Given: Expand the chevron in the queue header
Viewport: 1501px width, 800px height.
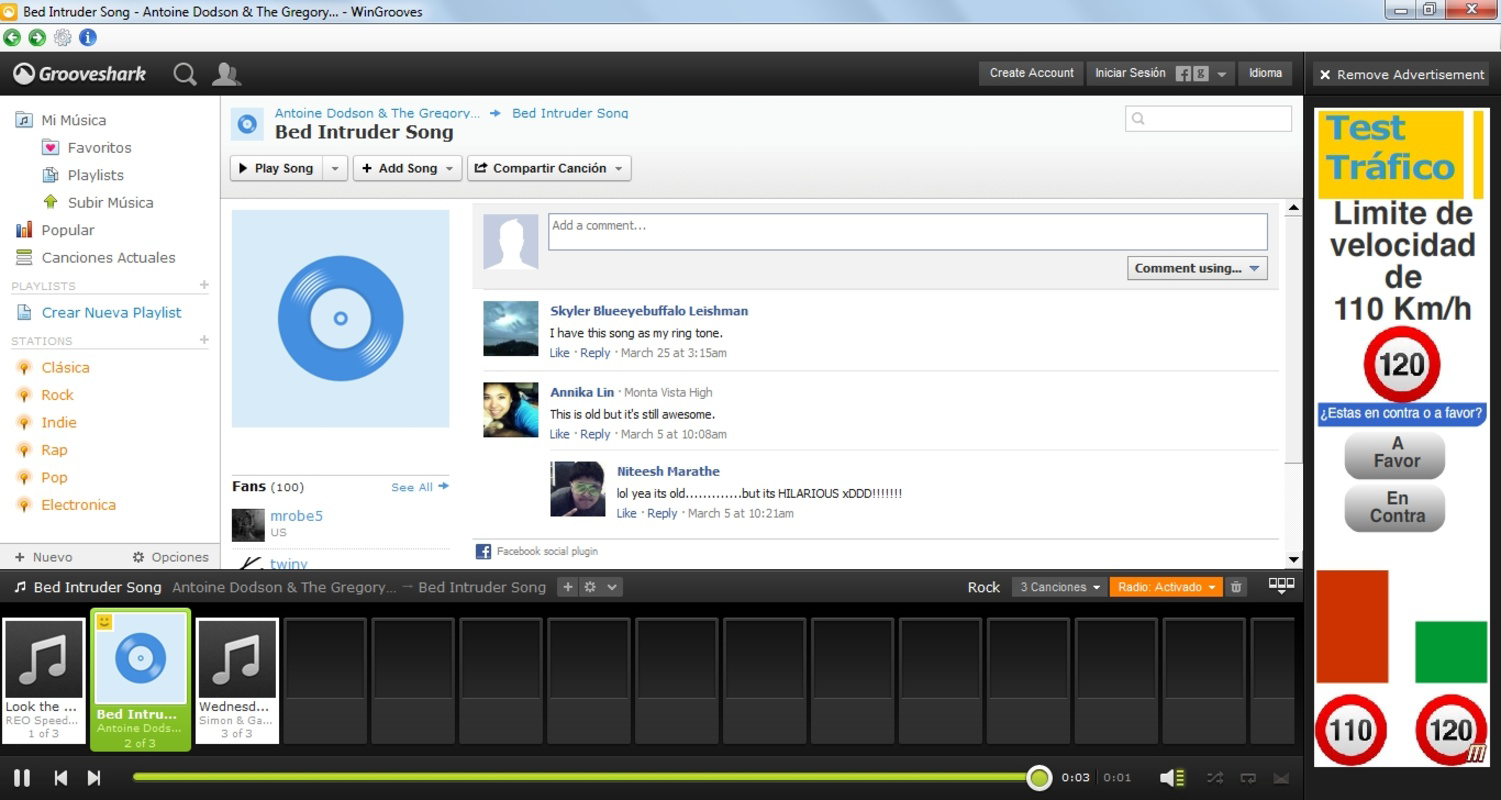Looking at the screenshot, I should 612,587.
